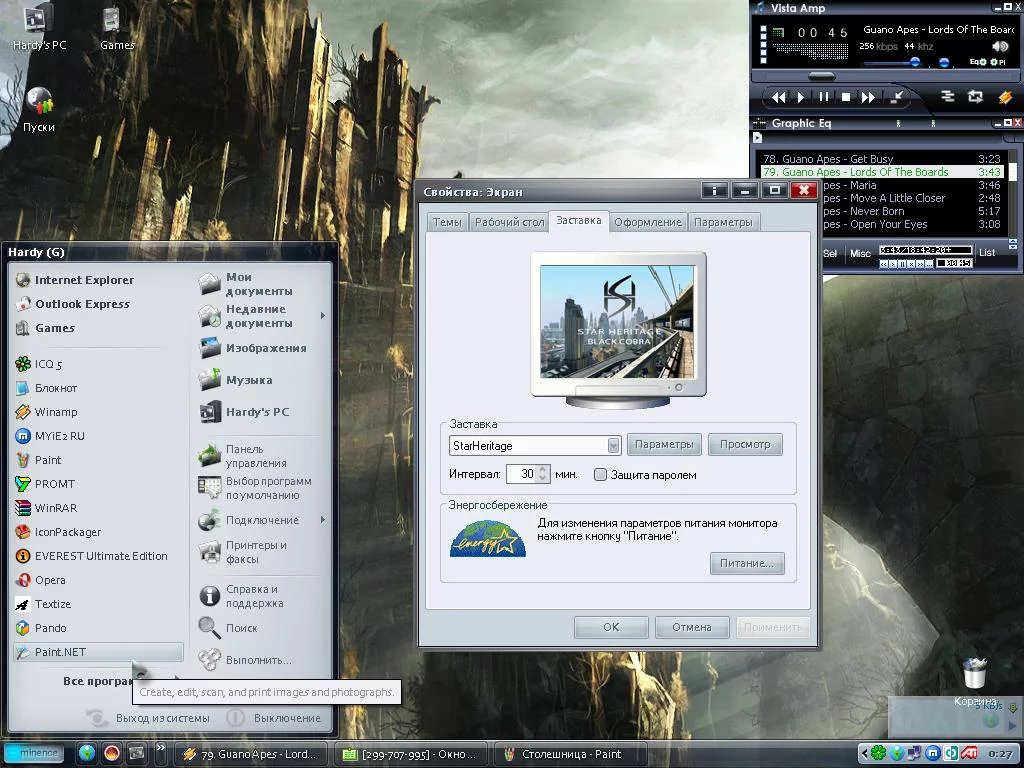Select the Заставка tab
The width and height of the screenshot is (1024, 768).
click(x=579, y=221)
